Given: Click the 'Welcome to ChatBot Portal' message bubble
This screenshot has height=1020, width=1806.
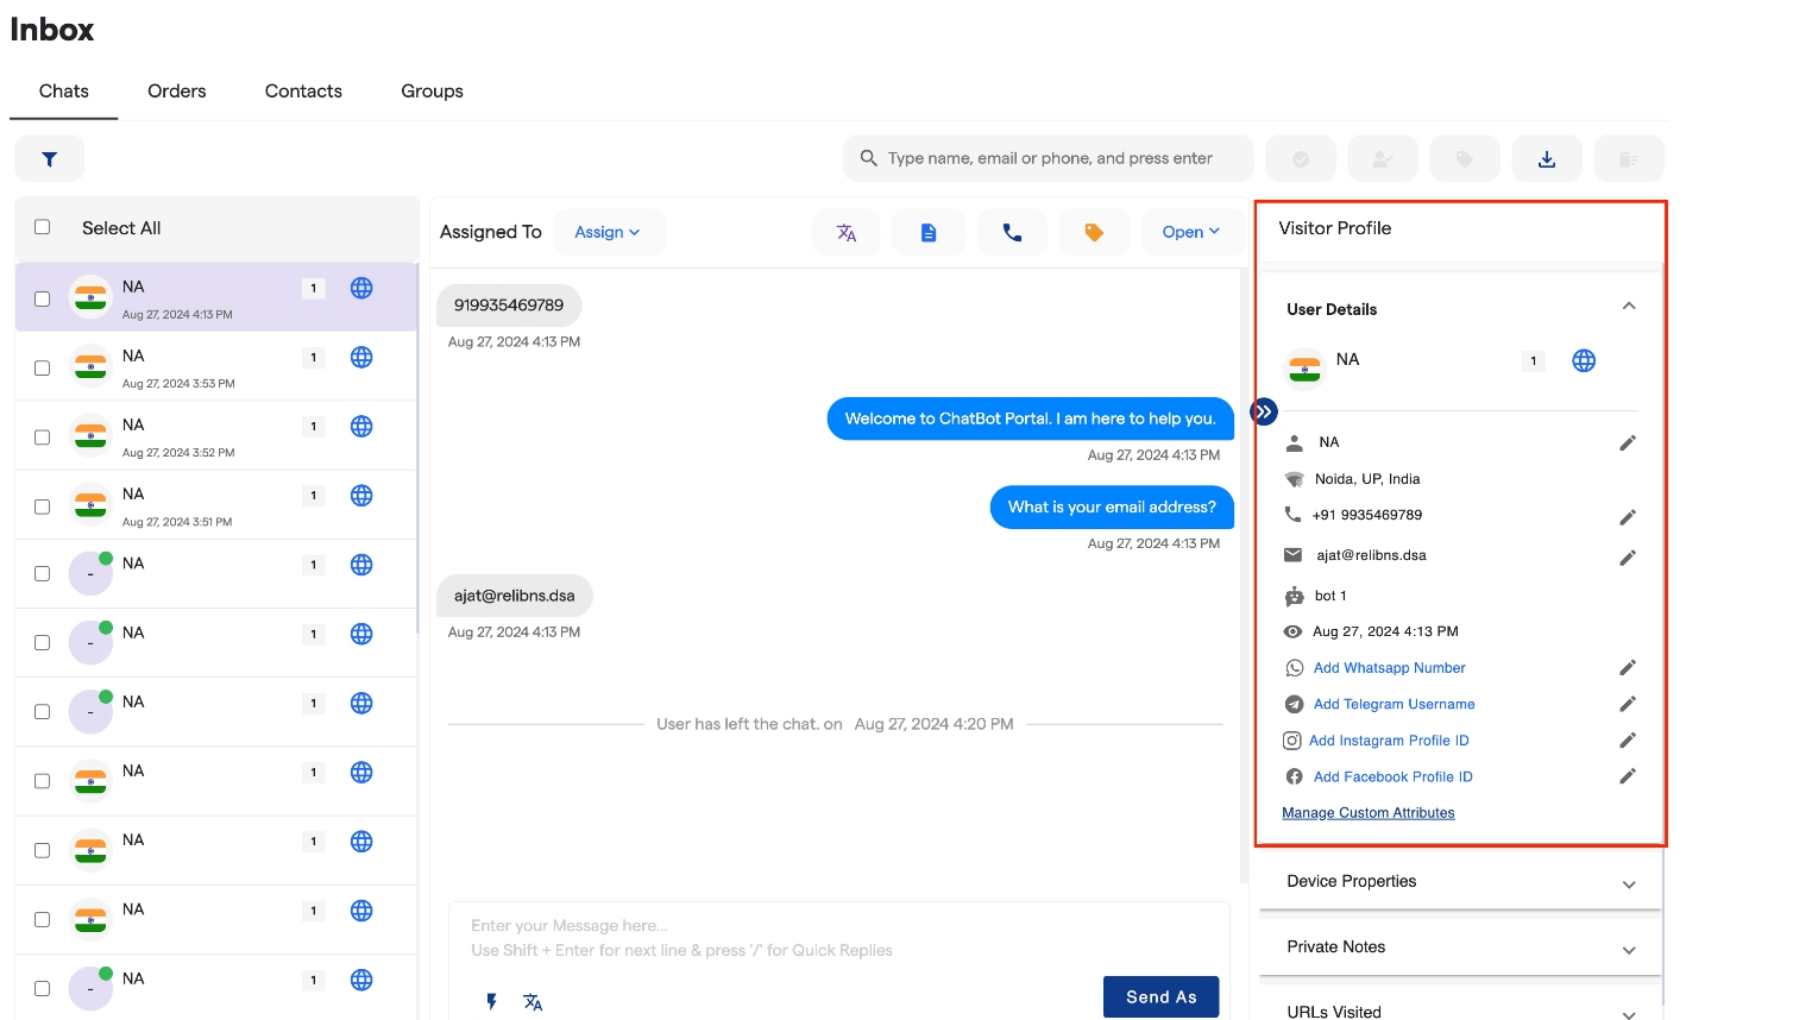Looking at the screenshot, I should pos(1030,418).
